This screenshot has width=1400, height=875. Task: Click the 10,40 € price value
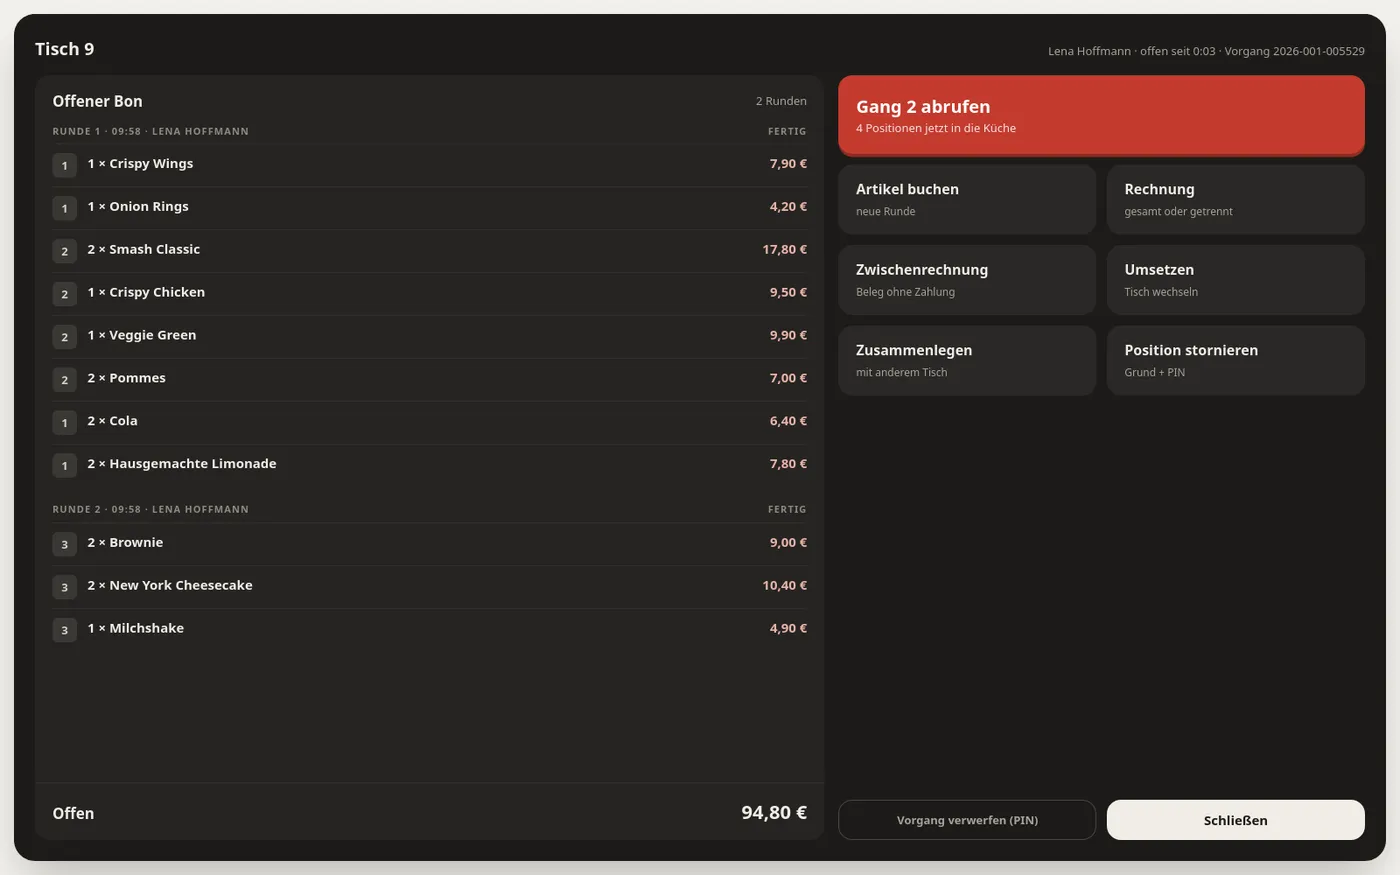pyautogui.click(x=784, y=585)
